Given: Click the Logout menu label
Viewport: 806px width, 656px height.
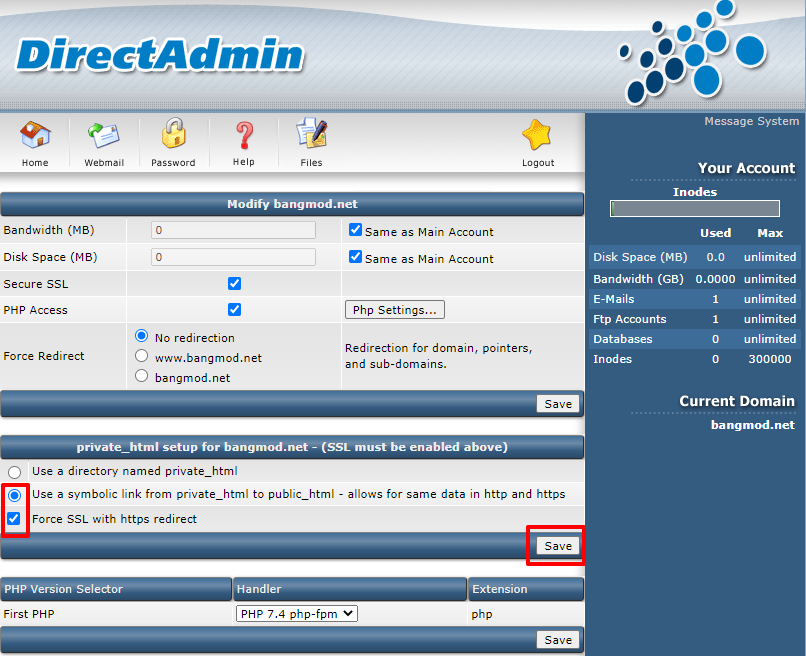Looking at the screenshot, I should [538, 162].
